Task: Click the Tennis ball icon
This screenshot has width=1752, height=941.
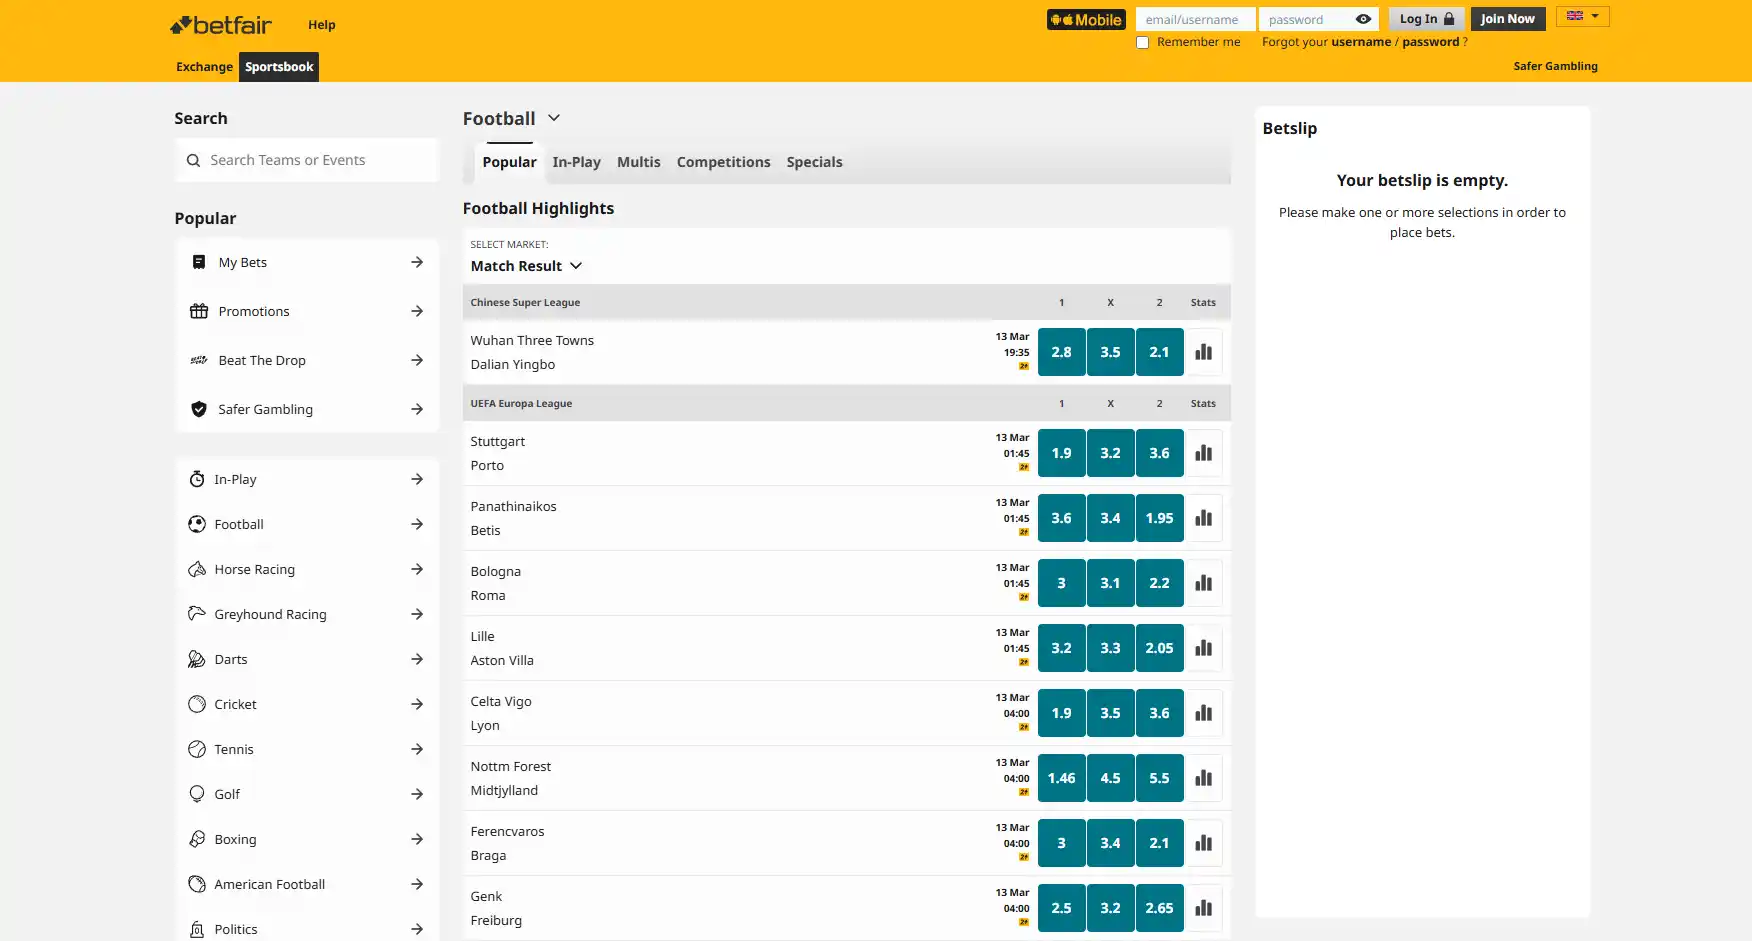Action: tap(197, 749)
